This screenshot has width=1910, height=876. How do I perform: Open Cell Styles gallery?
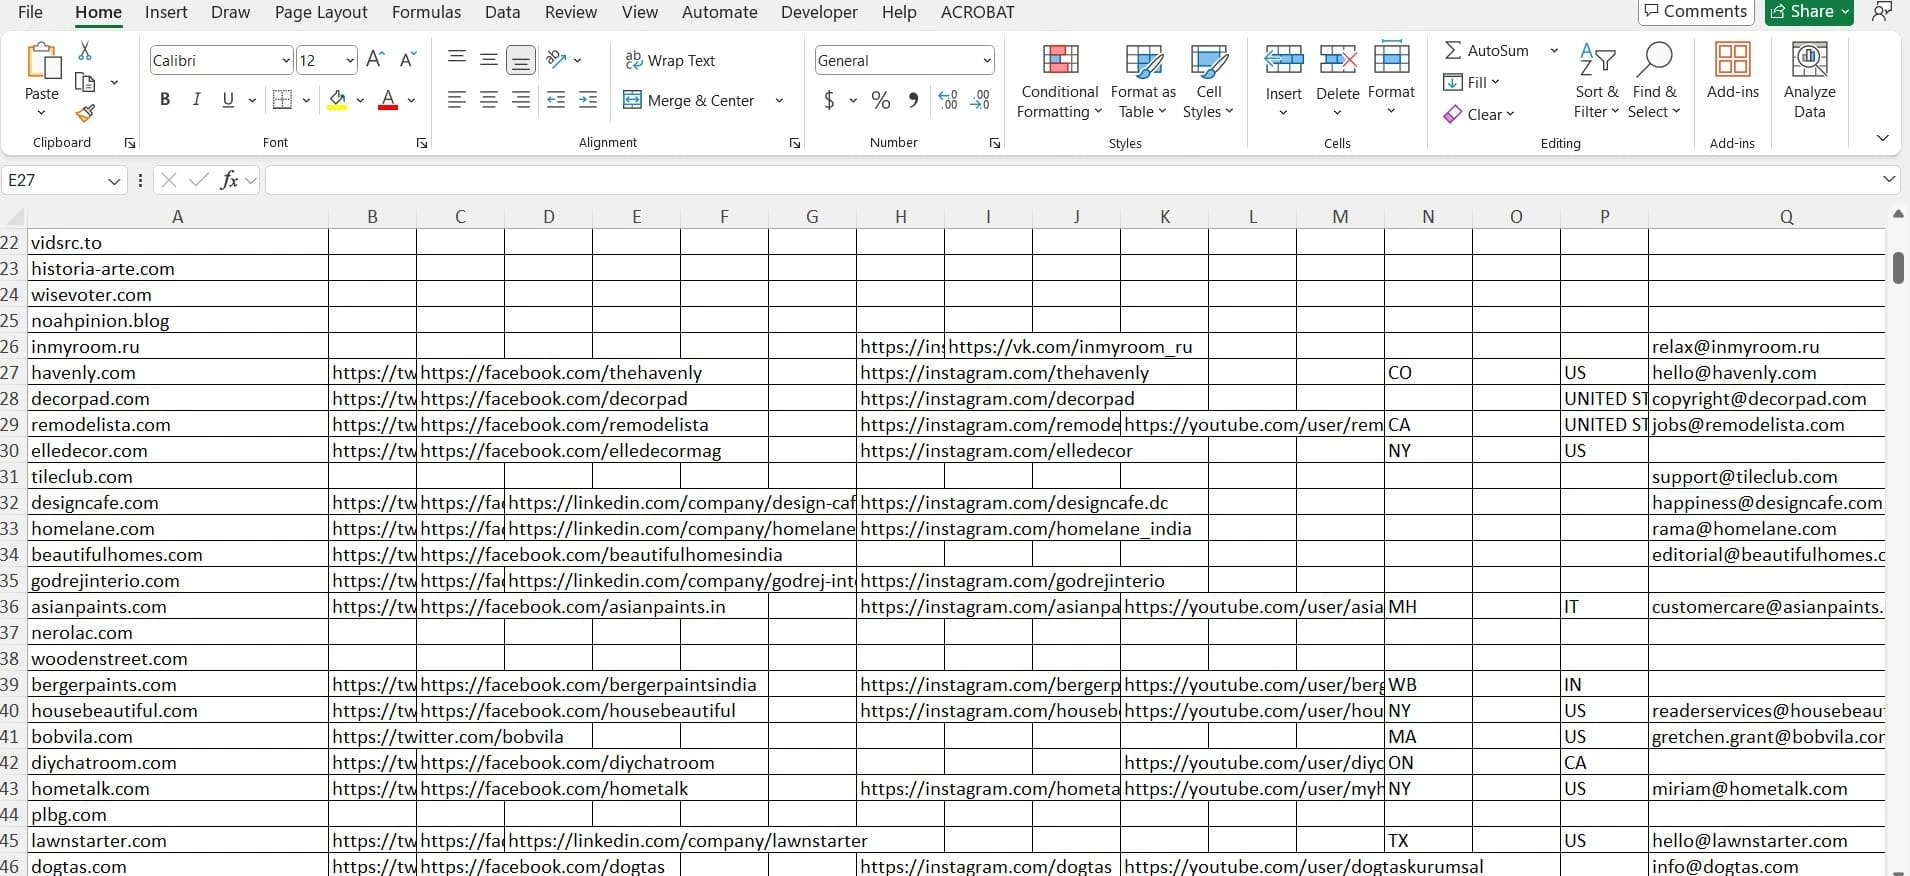pos(1208,82)
